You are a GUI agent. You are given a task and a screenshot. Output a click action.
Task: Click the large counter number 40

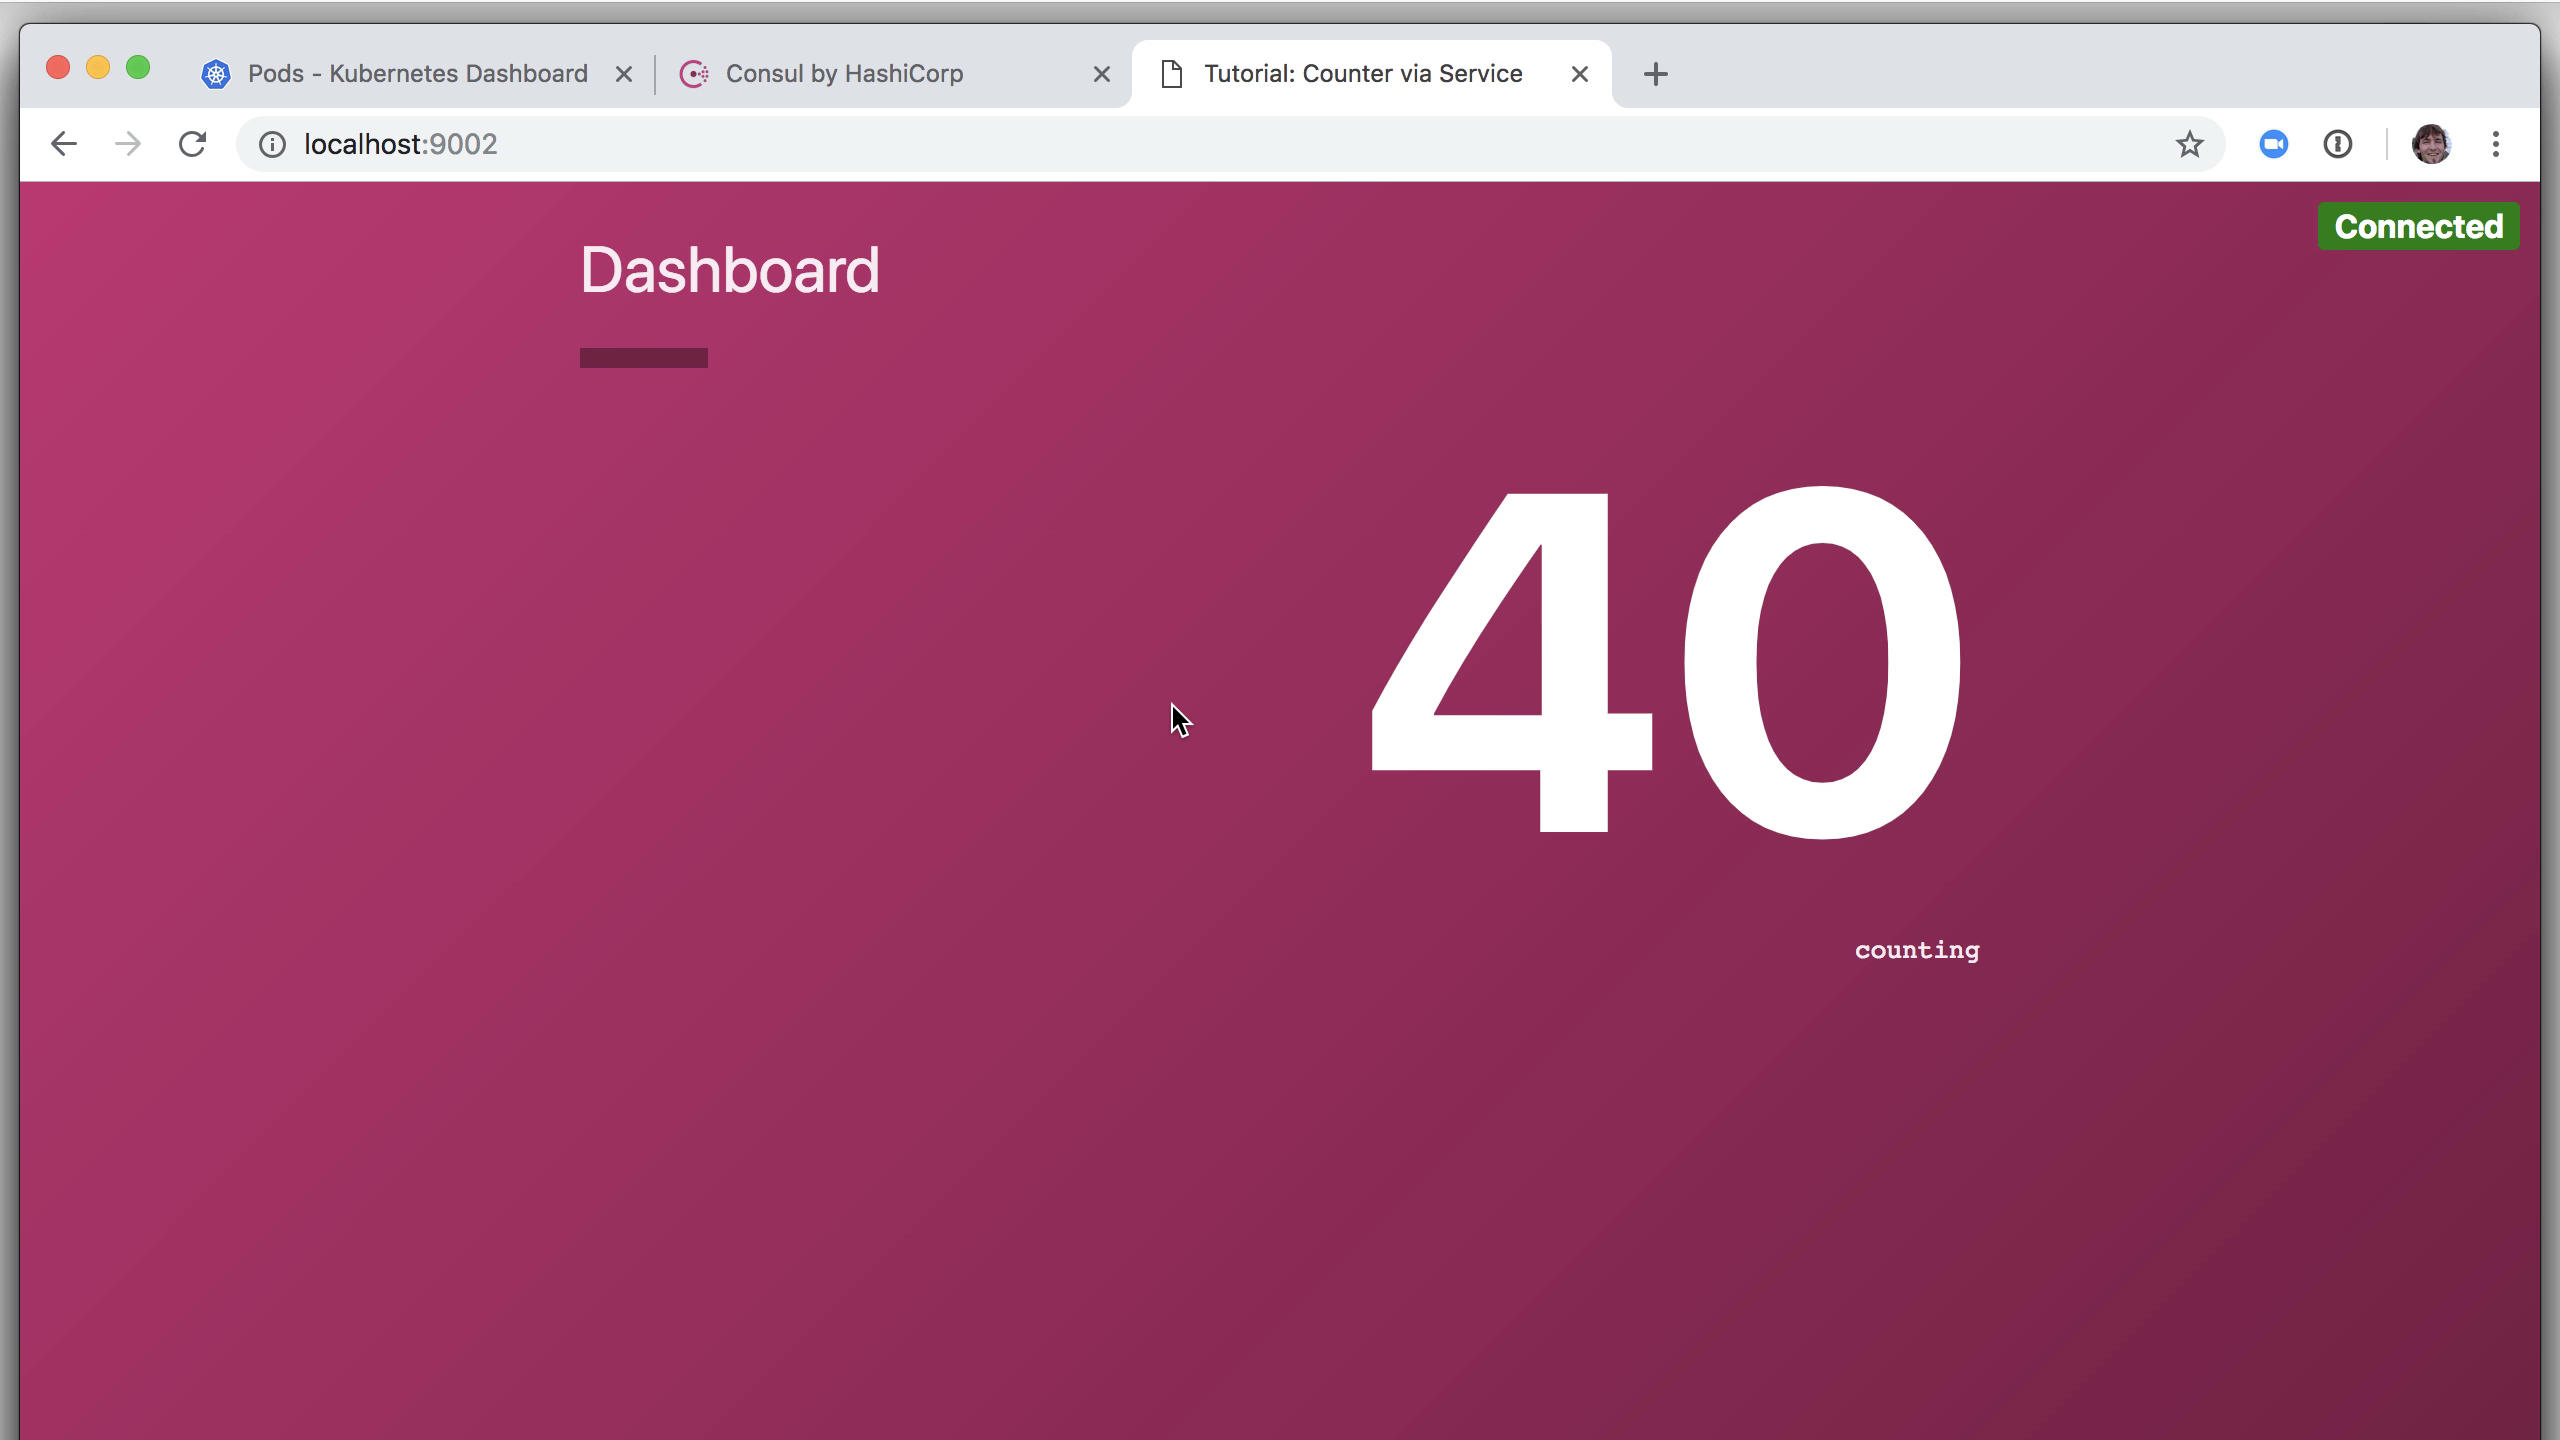coord(1665,662)
